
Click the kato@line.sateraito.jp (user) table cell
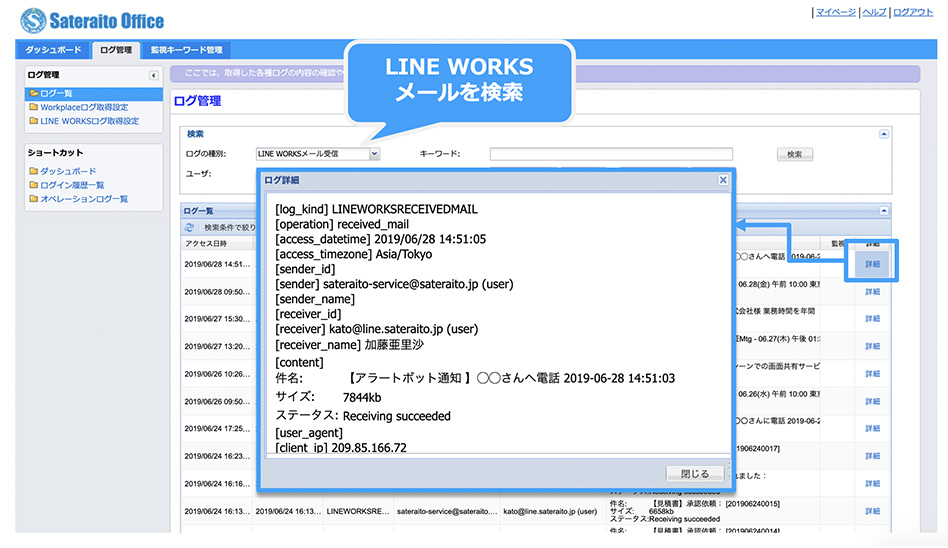click(550, 511)
